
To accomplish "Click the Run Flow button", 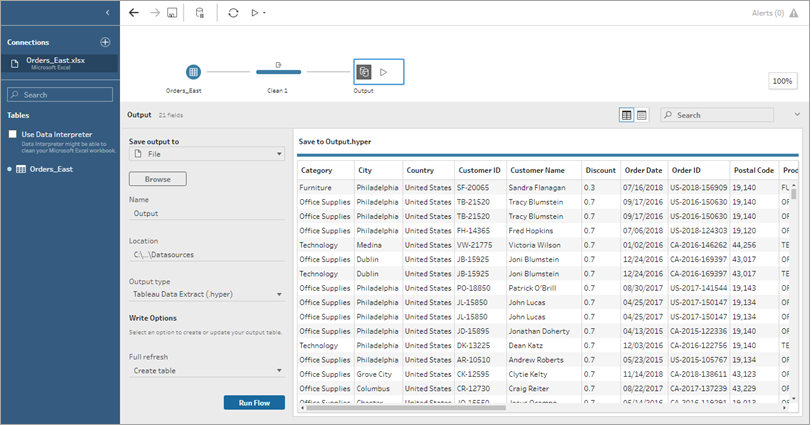I will (x=254, y=403).
